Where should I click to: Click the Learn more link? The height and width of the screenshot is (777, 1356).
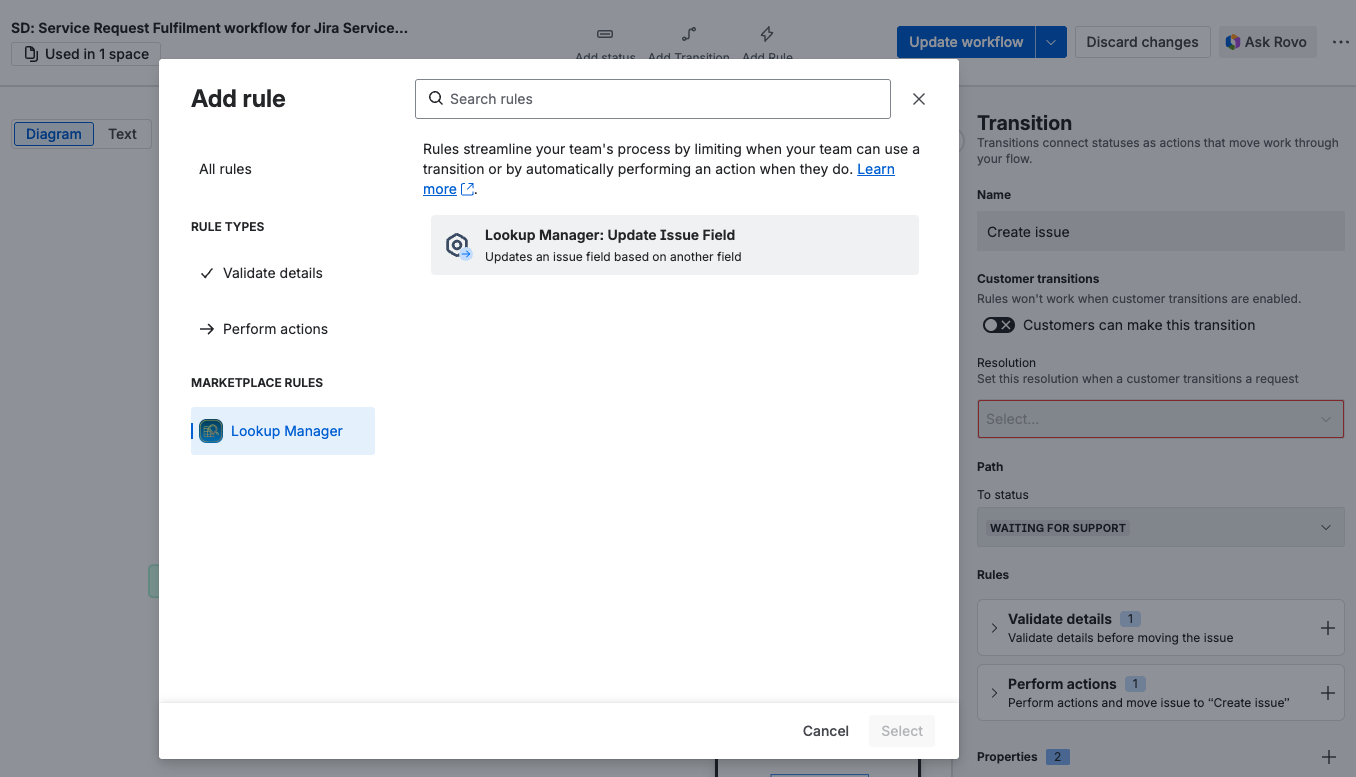tap(876, 168)
